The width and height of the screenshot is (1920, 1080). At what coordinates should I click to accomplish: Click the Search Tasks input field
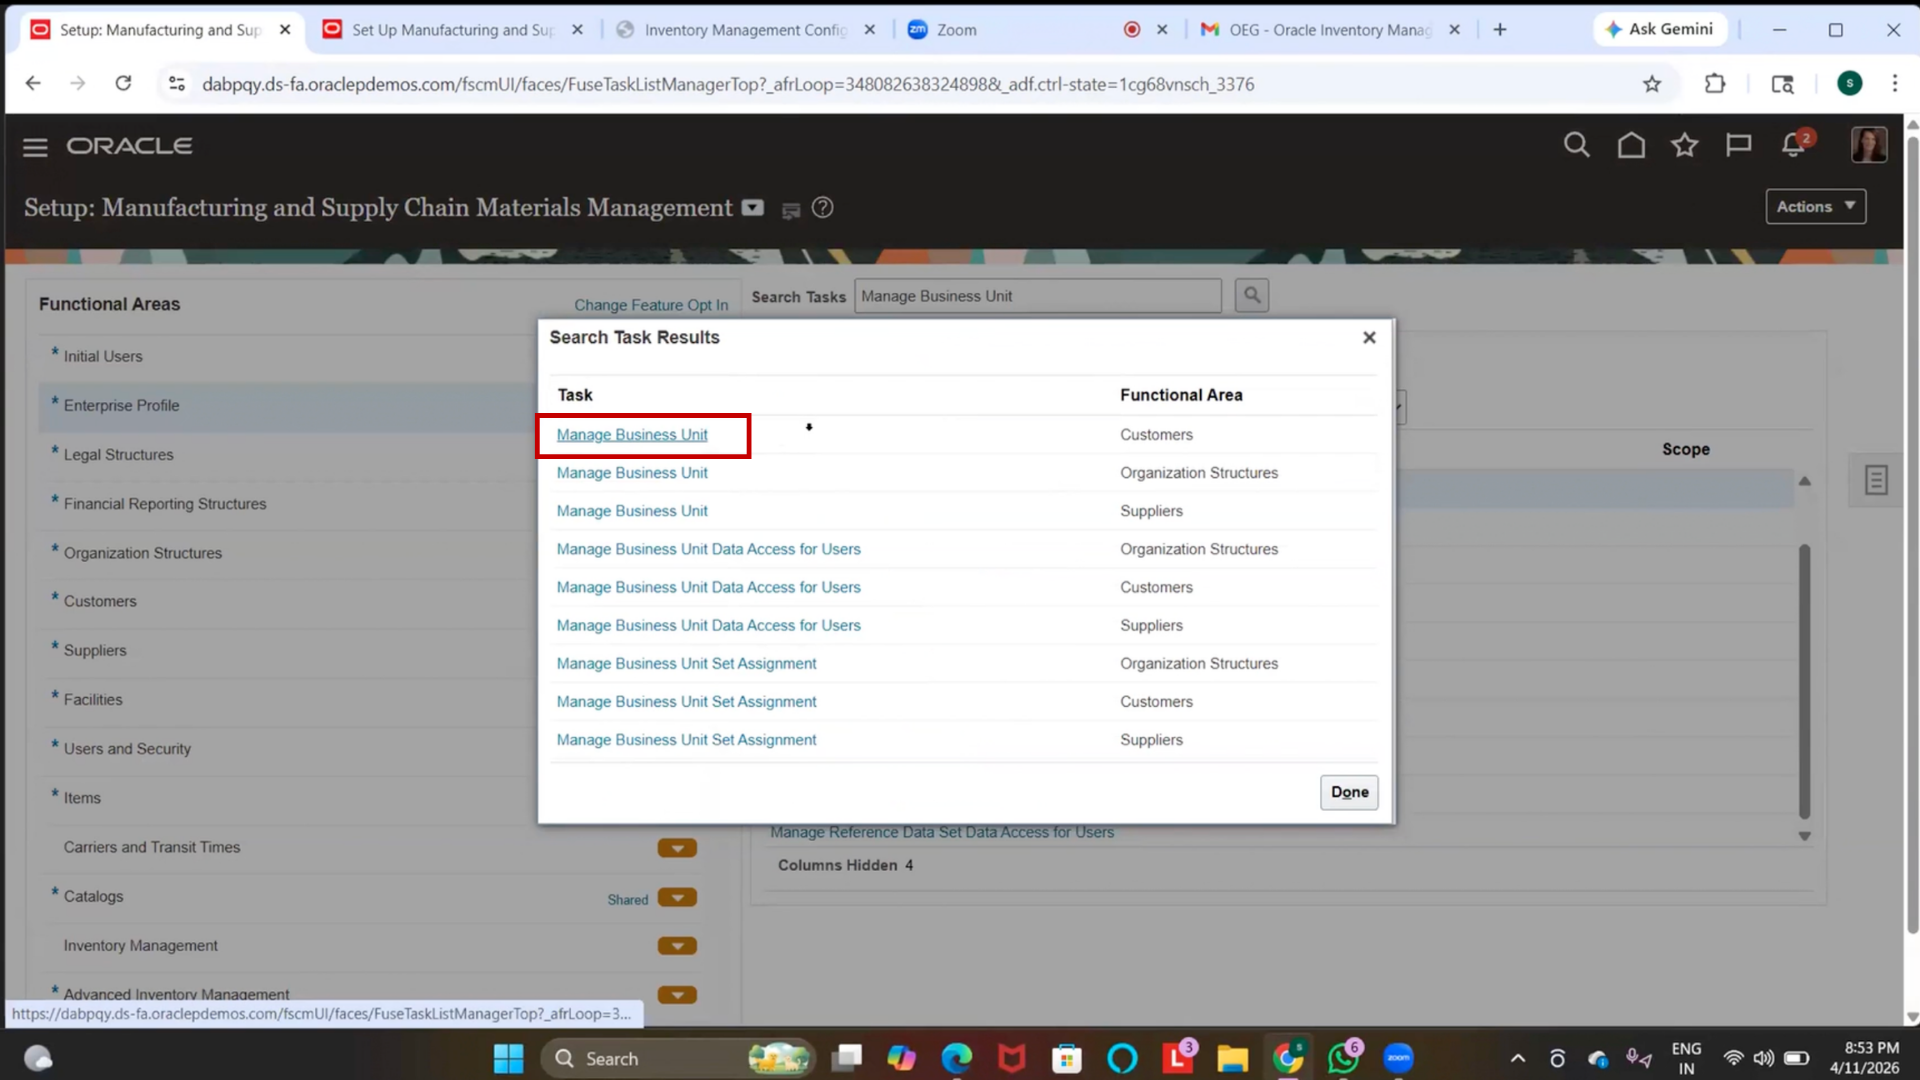click(1037, 296)
